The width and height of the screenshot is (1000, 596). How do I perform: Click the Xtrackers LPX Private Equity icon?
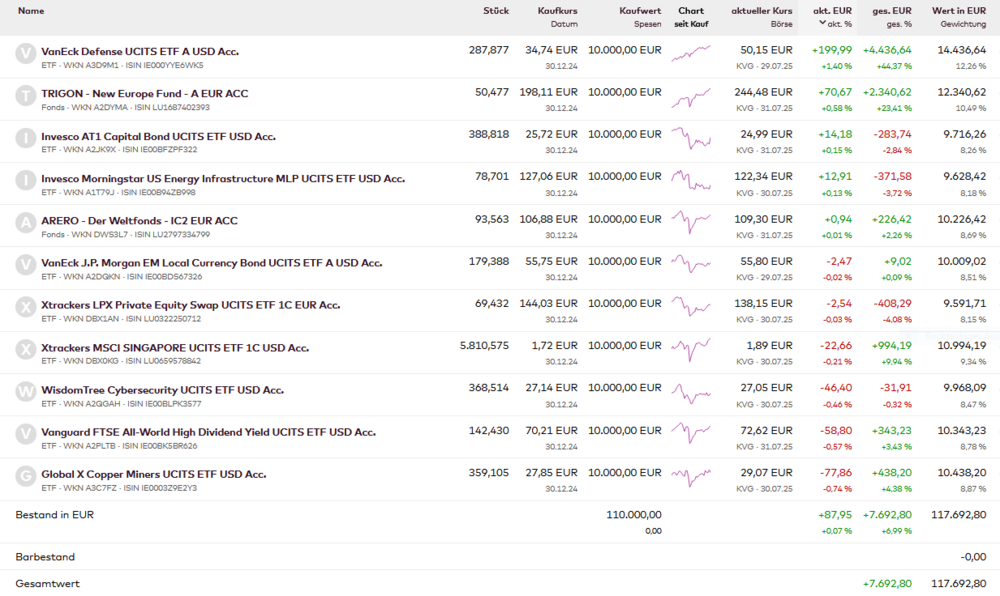click(x=26, y=308)
